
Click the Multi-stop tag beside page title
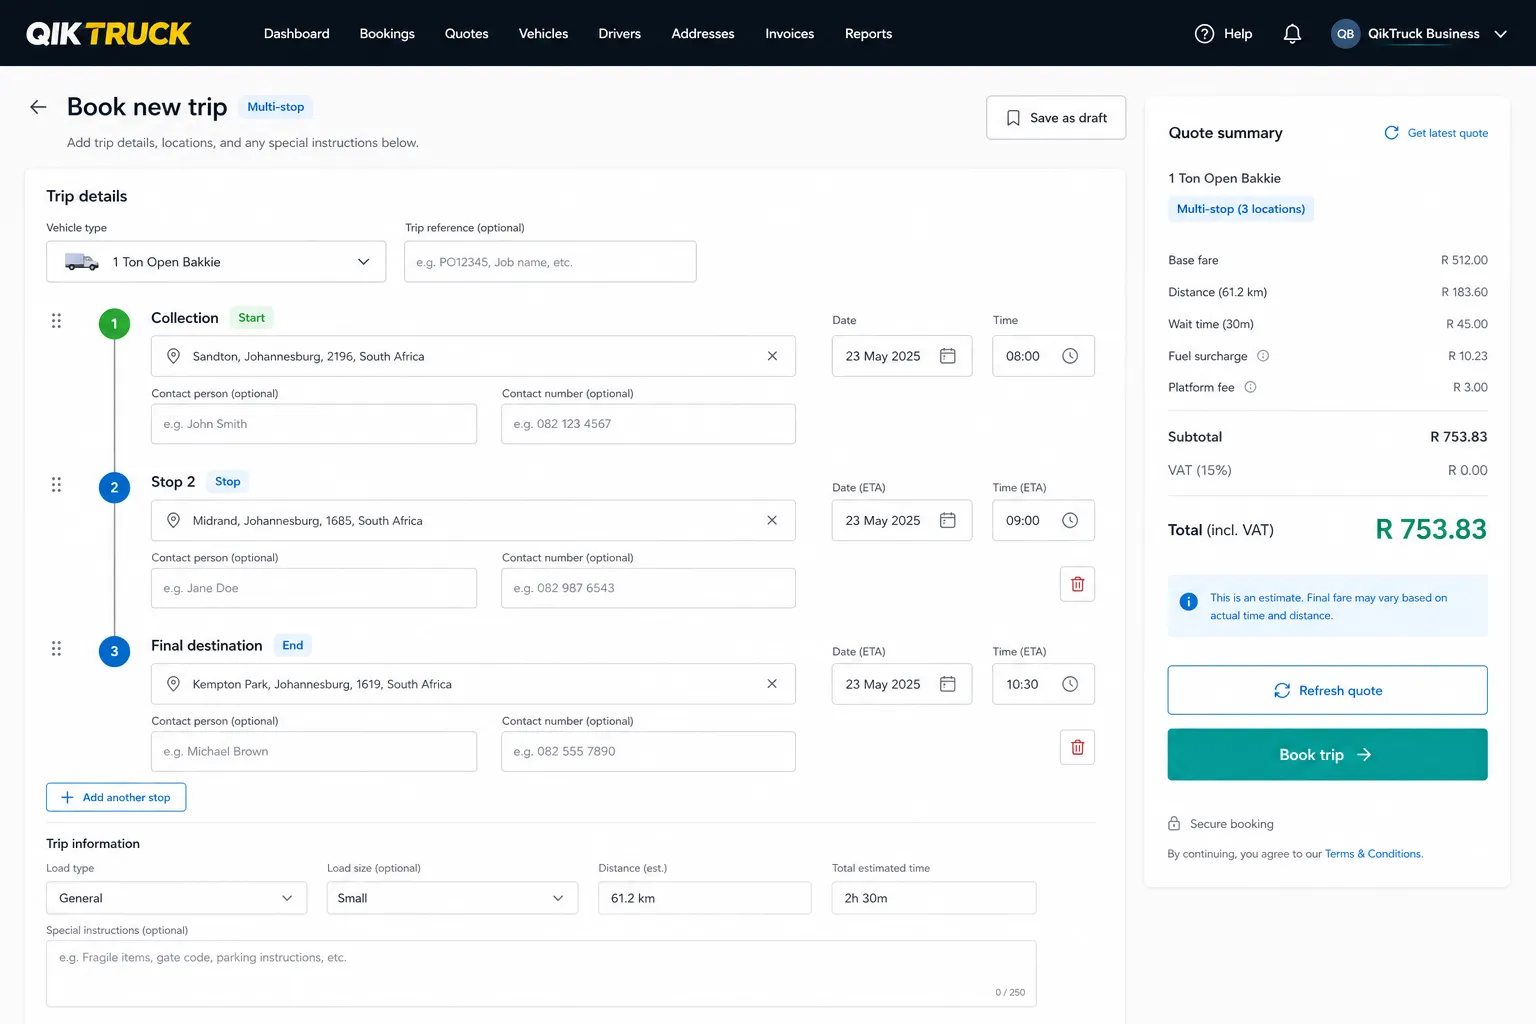point(275,107)
